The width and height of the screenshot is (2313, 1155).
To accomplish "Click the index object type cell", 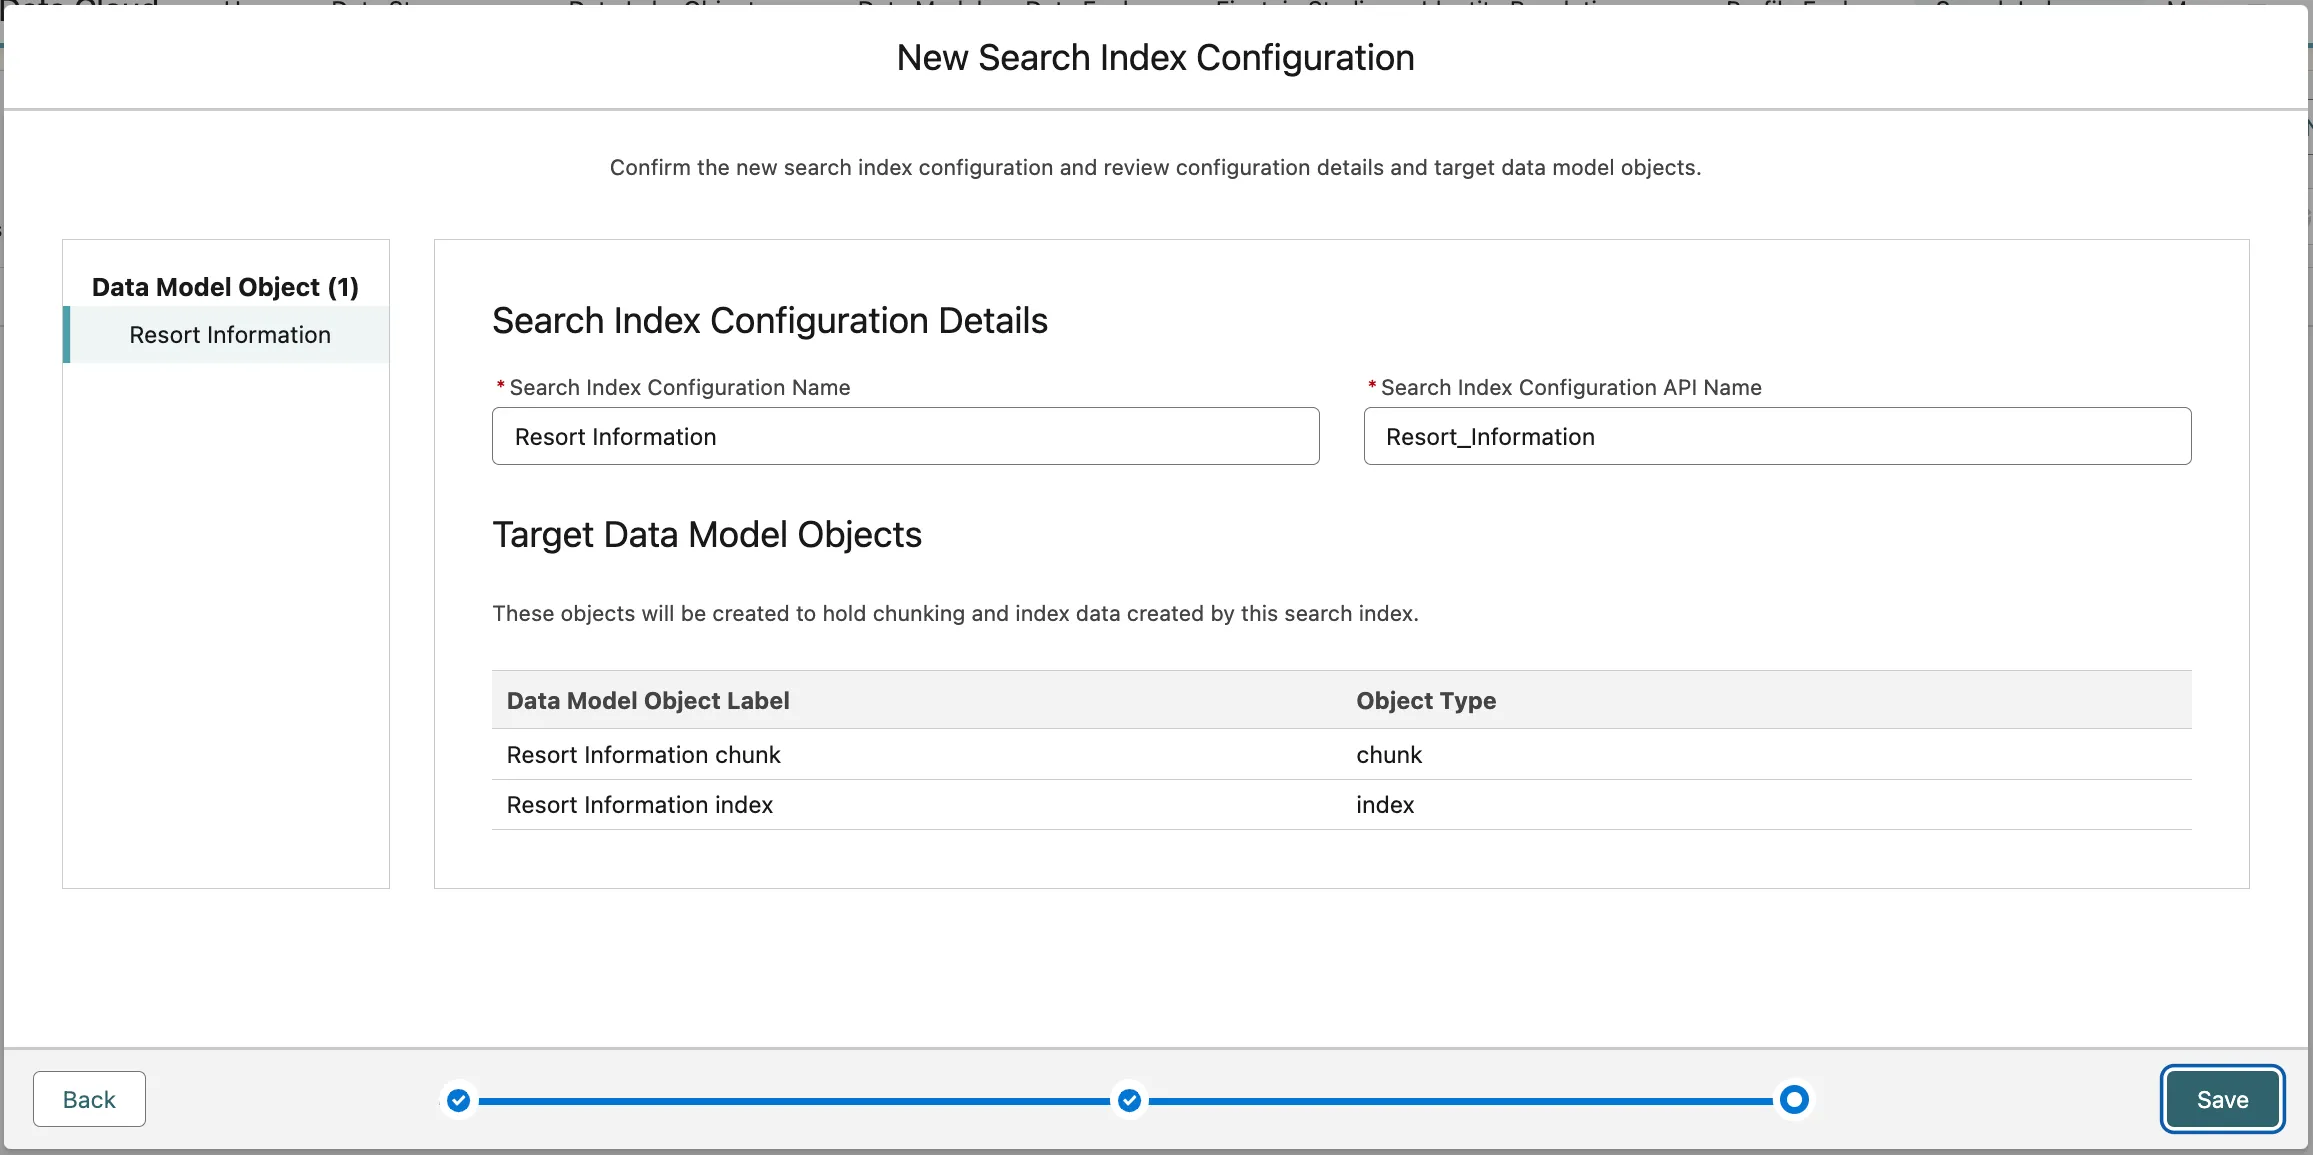I will (1384, 805).
